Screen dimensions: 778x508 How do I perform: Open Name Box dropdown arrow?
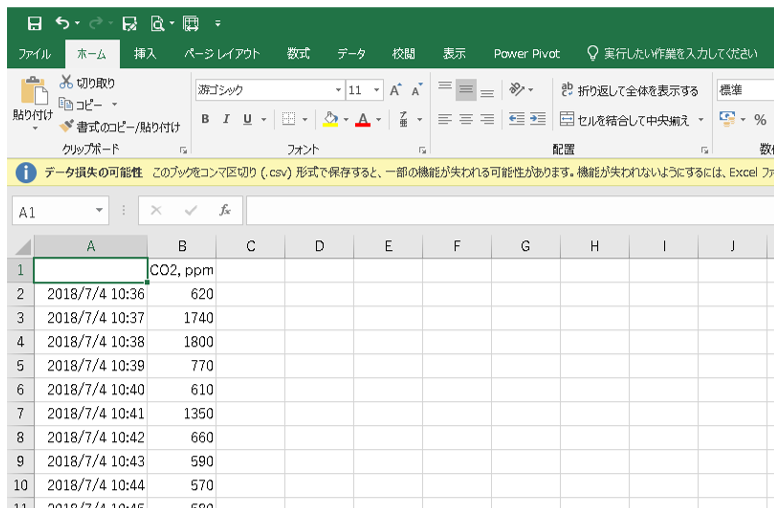(x=99, y=210)
